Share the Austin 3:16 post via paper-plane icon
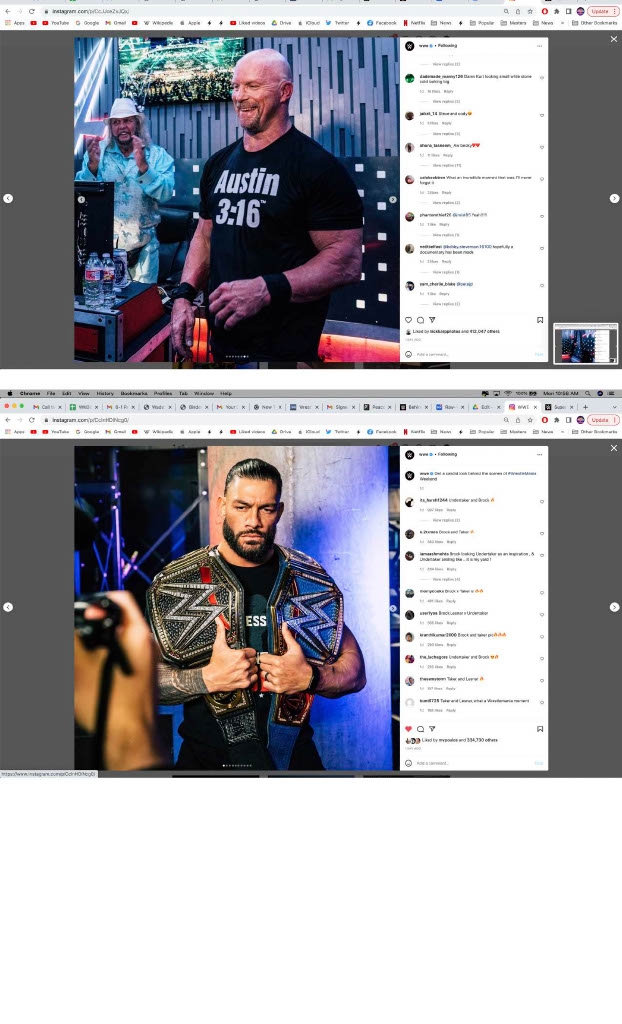The image size is (622, 1024). [432, 320]
